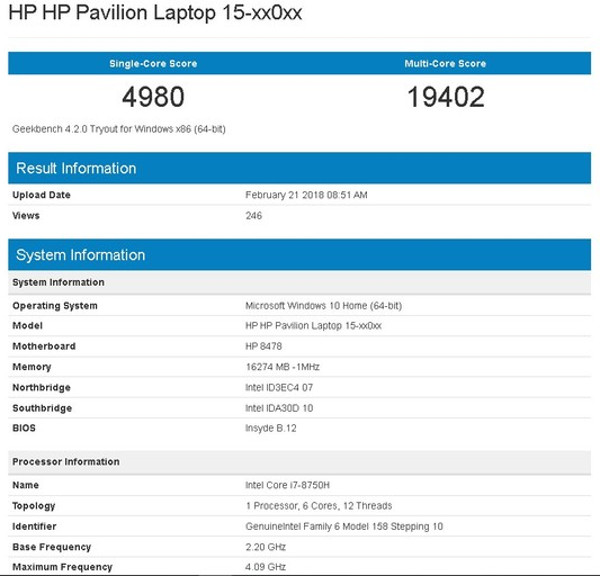Click the 'Memory' row label
Viewport: 600px width, 576px height.
(32, 367)
